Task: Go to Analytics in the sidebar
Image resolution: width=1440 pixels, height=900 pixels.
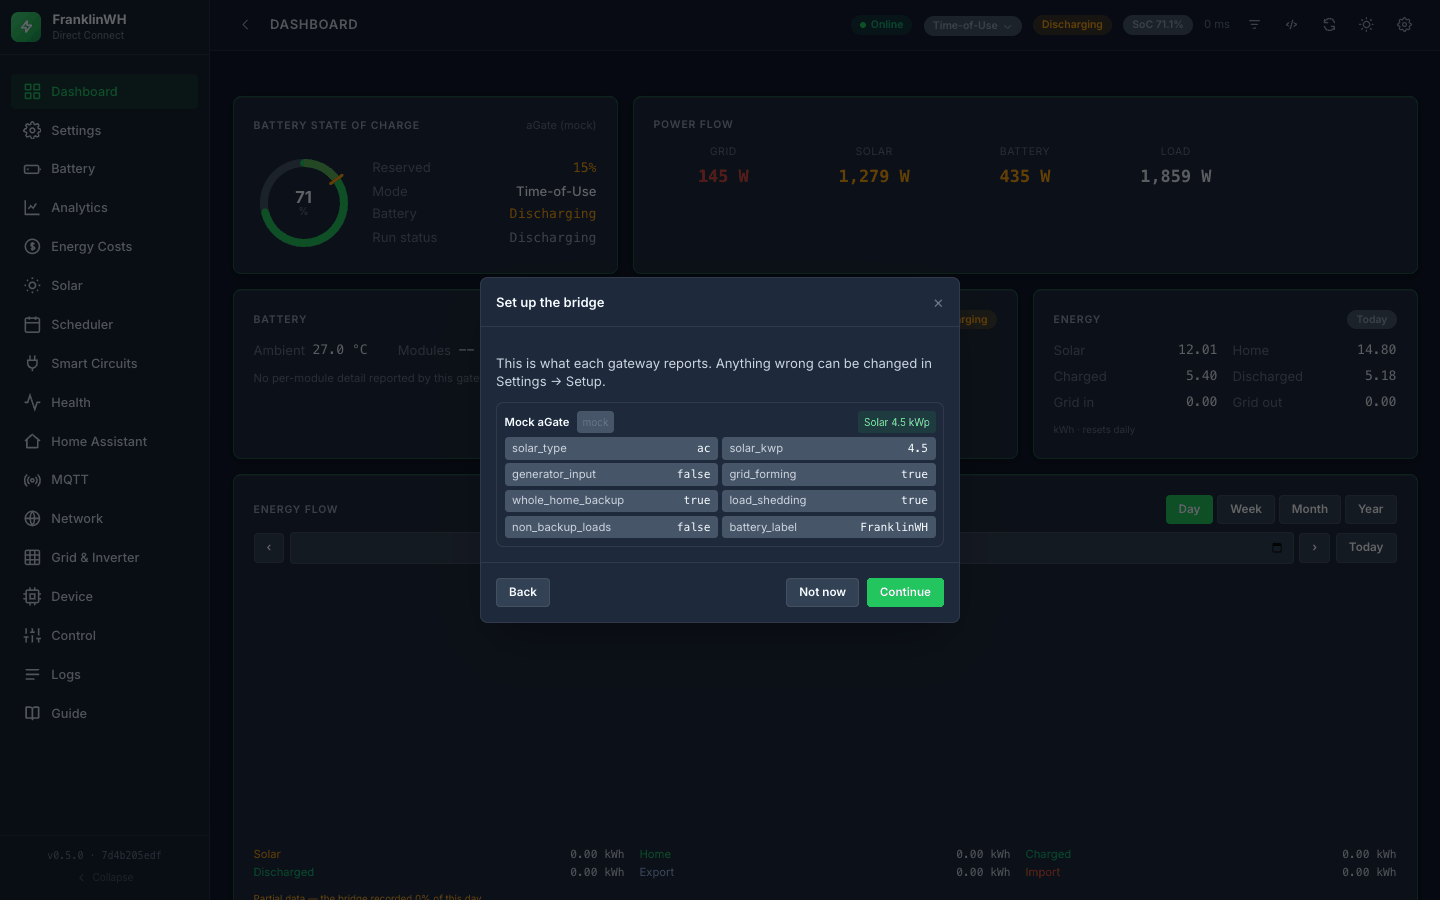Action: [104, 208]
